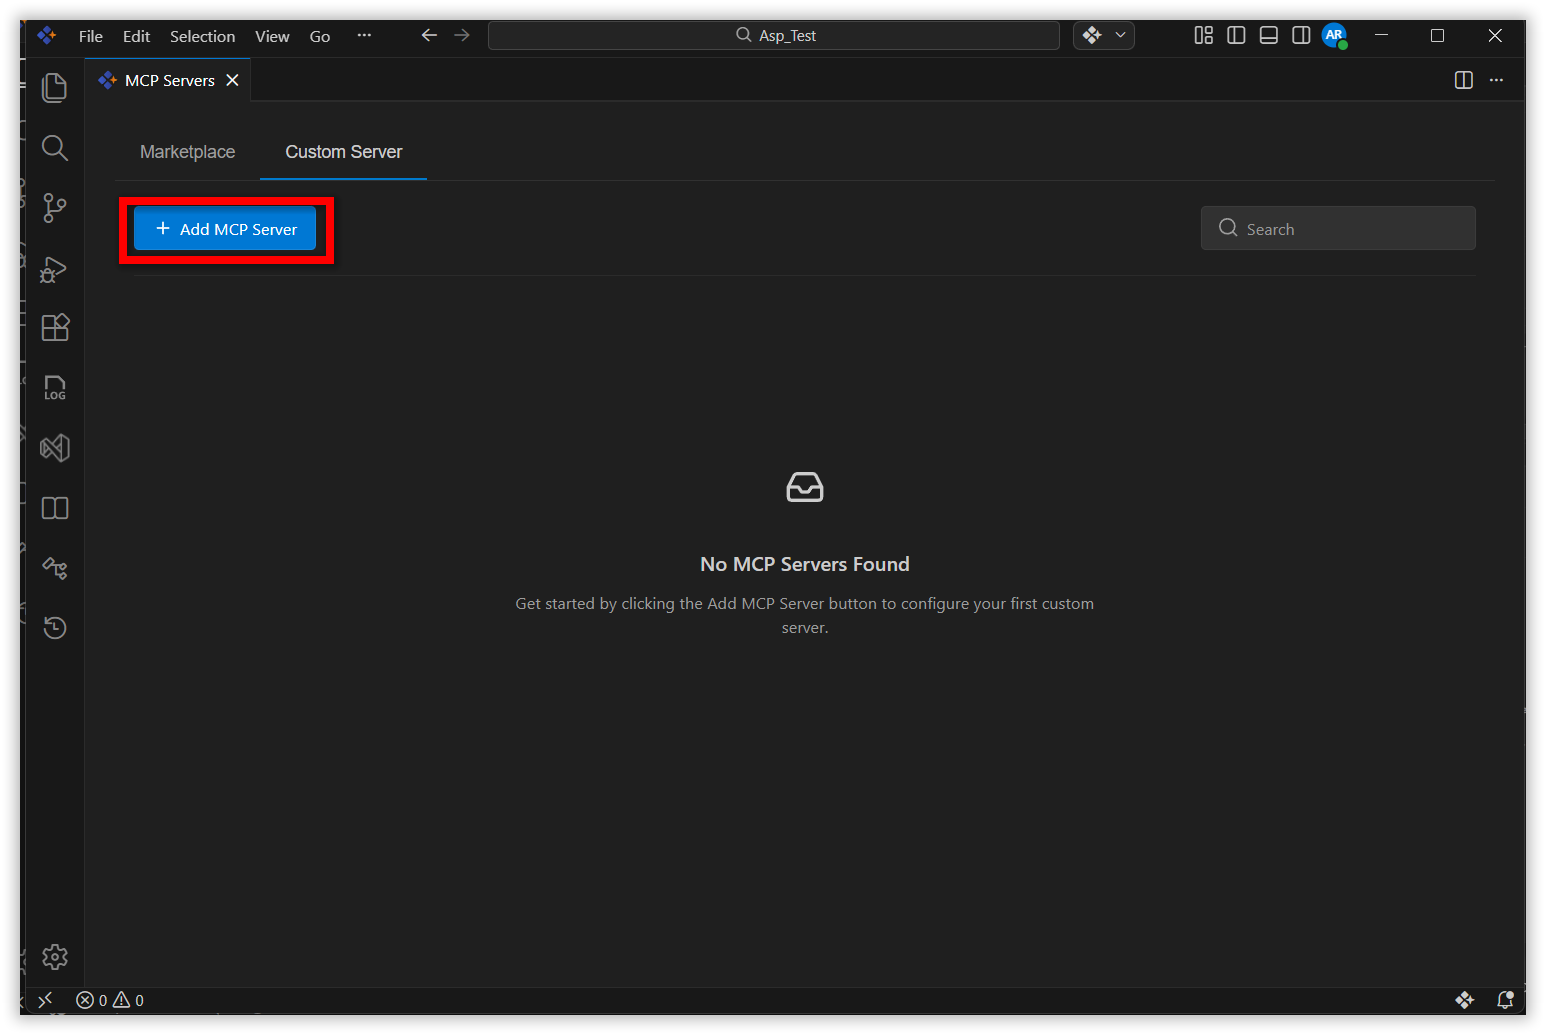Image resolution: width=1546 pixels, height=1035 pixels.
Task: Open the Explorer view in activity bar
Action: point(54,88)
